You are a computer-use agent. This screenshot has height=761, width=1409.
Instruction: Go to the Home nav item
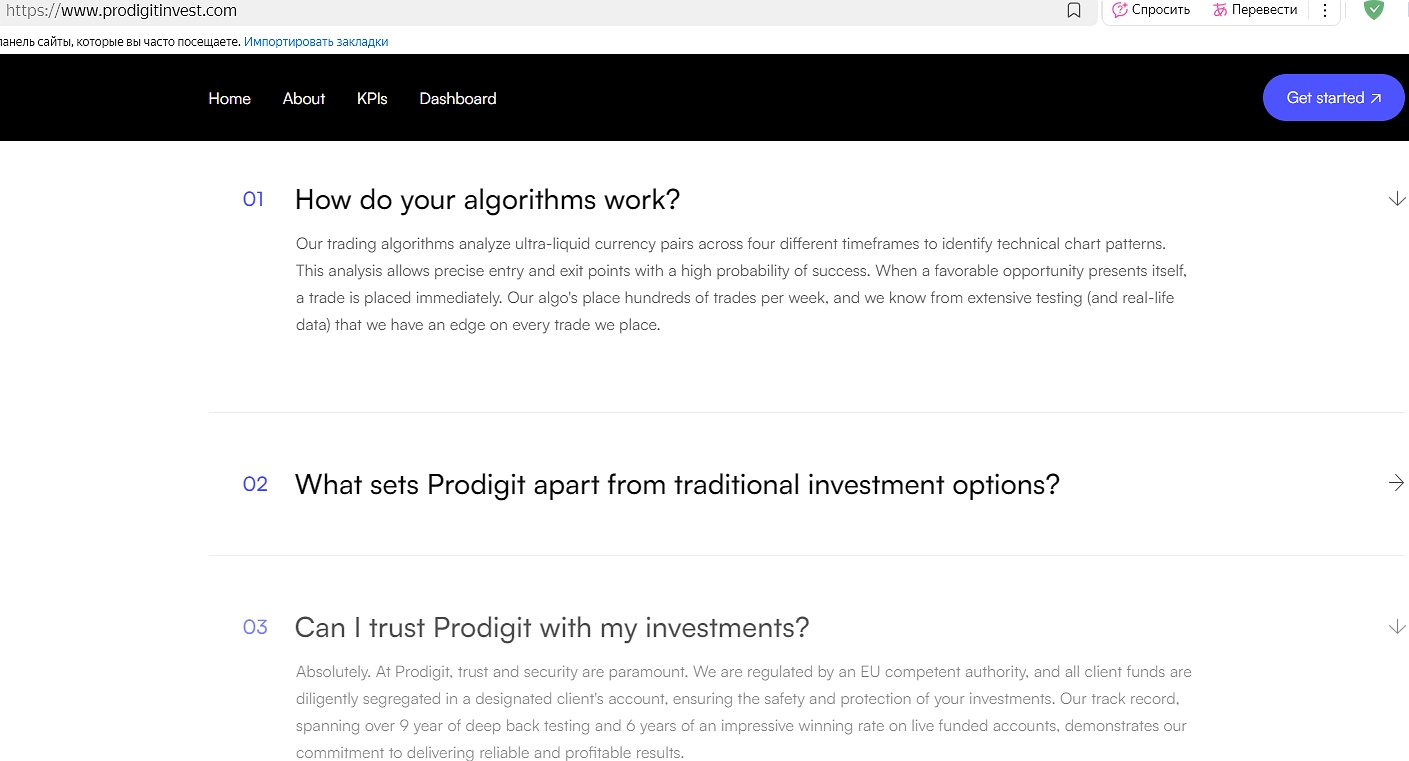tap(229, 98)
